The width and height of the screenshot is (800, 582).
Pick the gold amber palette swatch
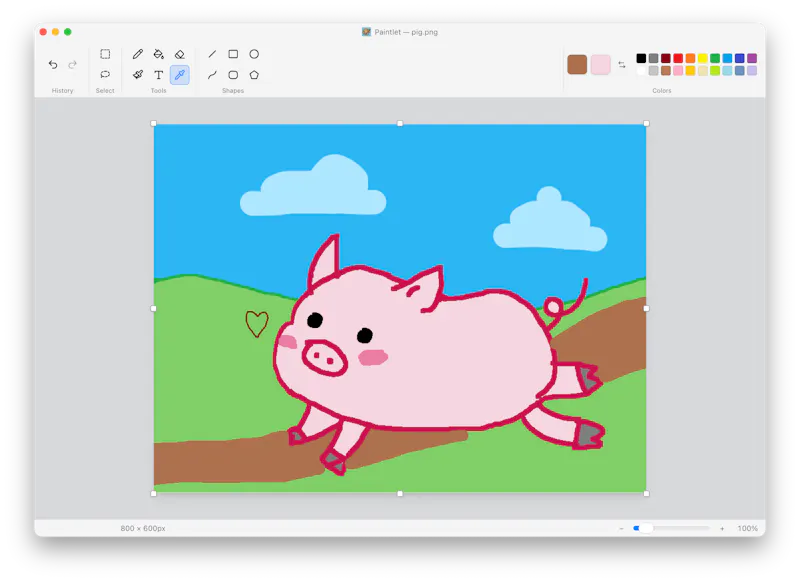coord(690,70)
